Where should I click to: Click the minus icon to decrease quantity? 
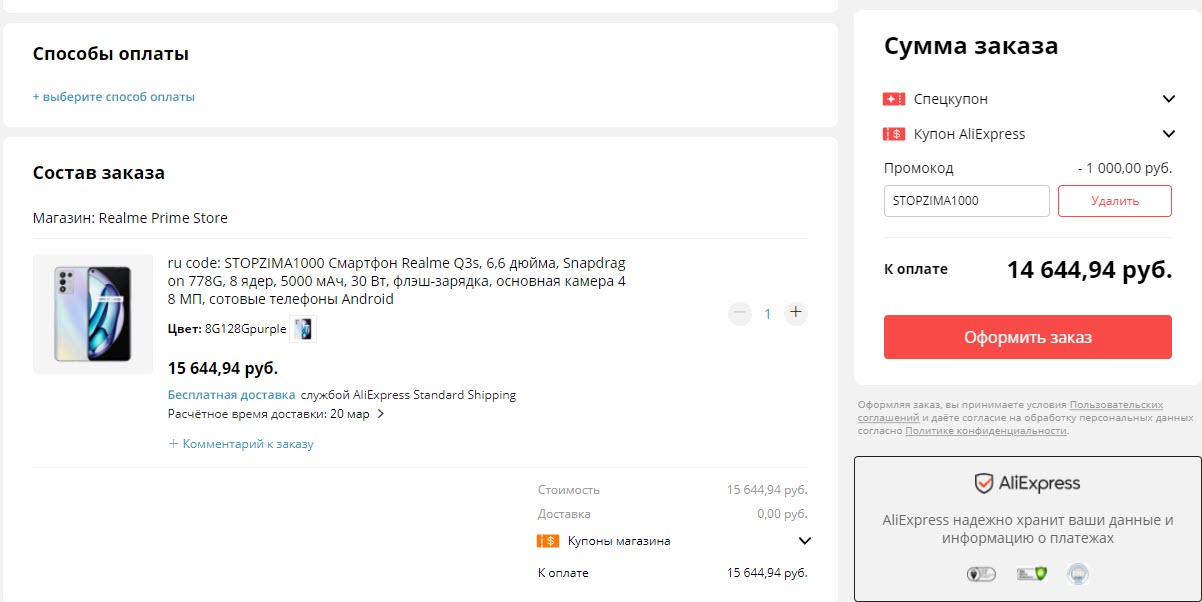pyautogui.click(x=739, y=313)
